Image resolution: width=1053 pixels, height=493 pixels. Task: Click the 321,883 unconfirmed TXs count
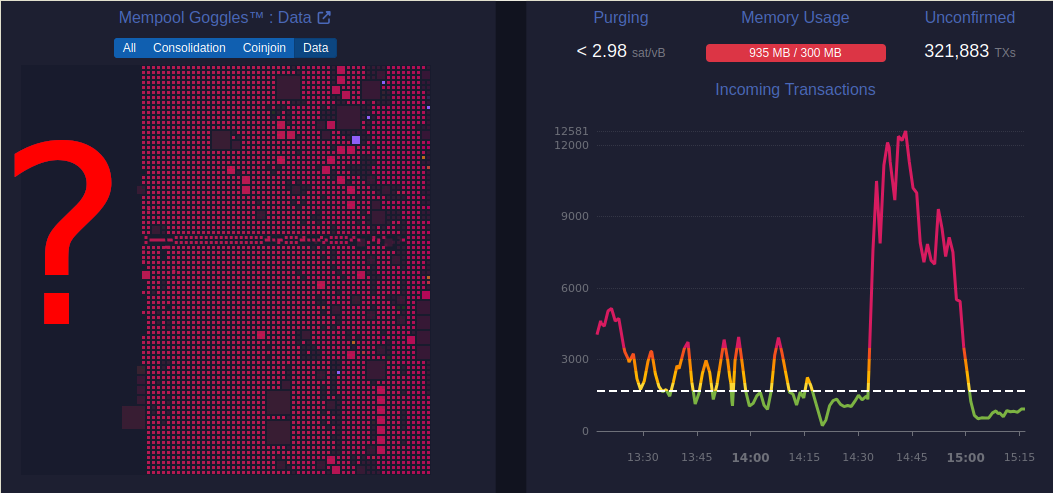tap(956, 52)
